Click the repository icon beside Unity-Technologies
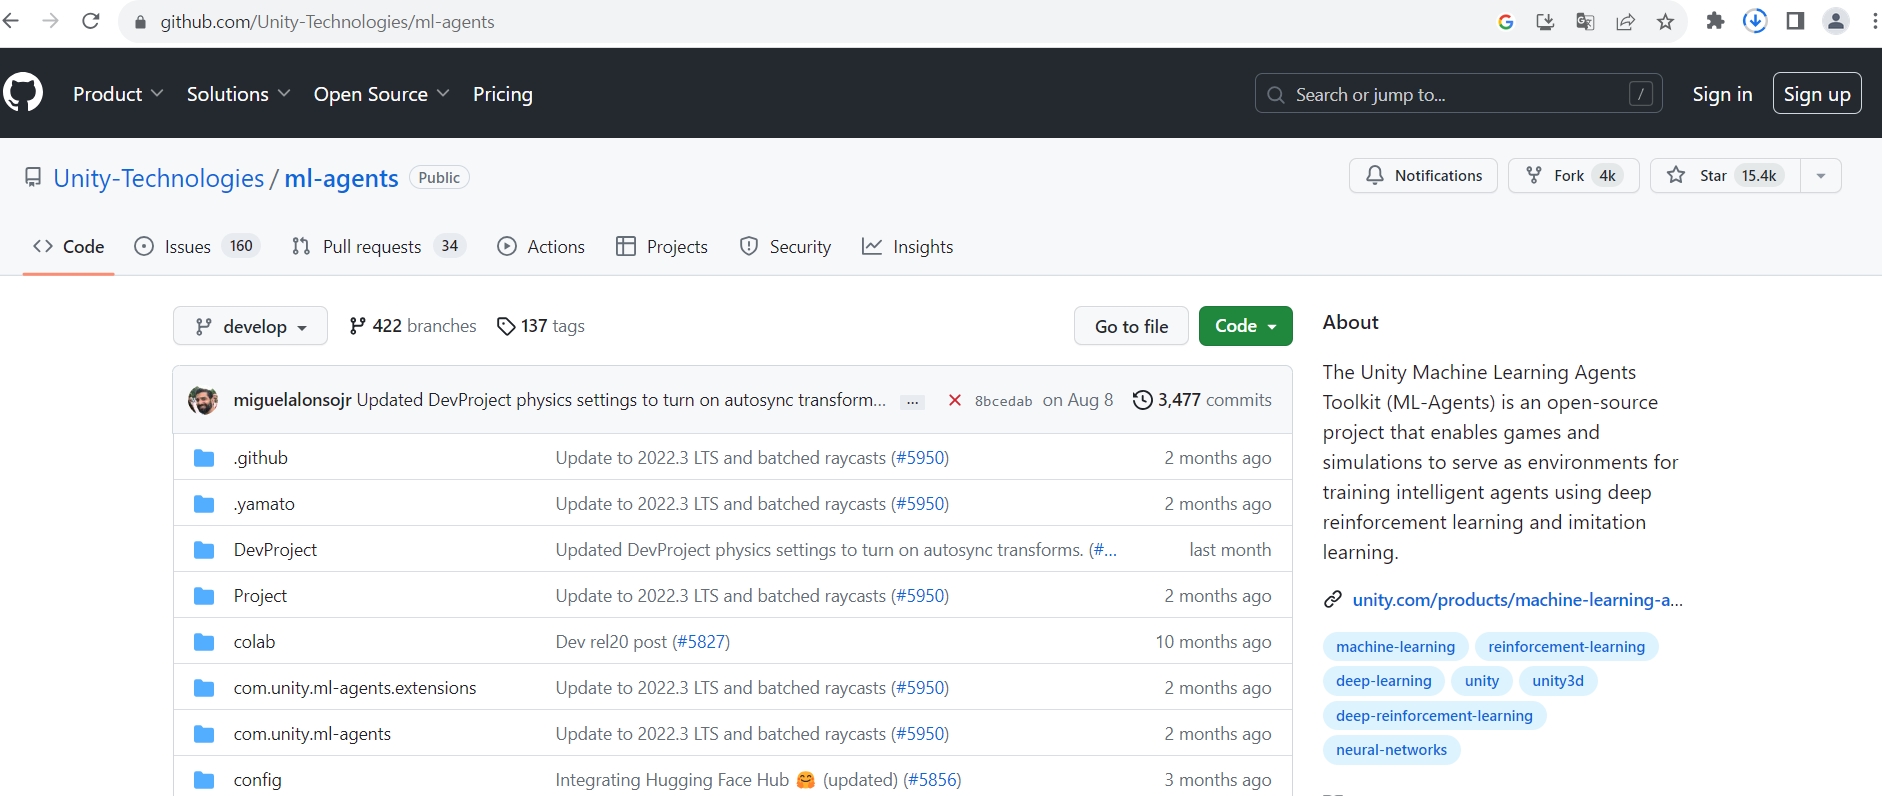The width and height of the screenshot is (1882, 796). pos(33,178)
